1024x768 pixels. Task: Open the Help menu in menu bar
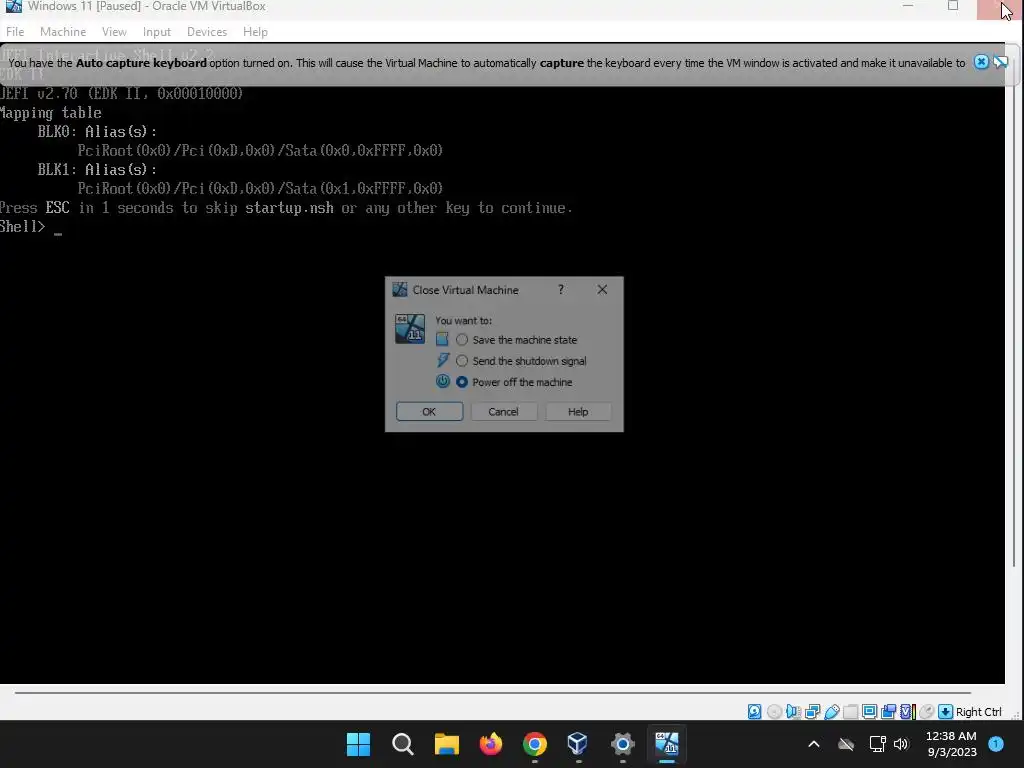pyautogui.click(x=255, y=31)
